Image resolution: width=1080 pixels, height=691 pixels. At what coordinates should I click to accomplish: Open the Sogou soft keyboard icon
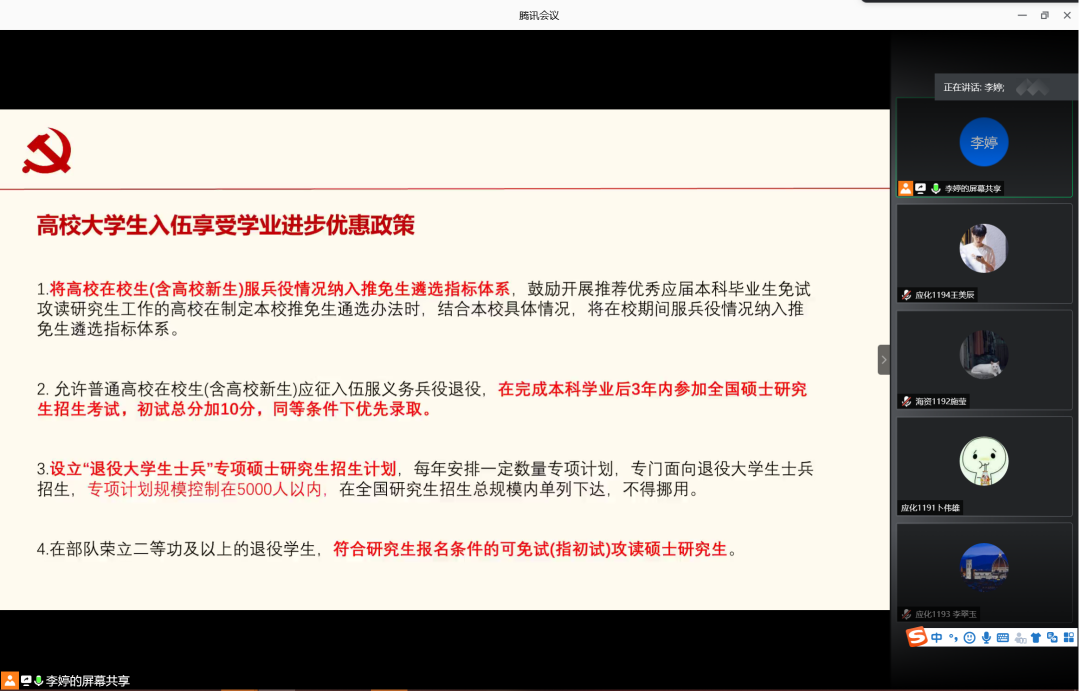1003,638
